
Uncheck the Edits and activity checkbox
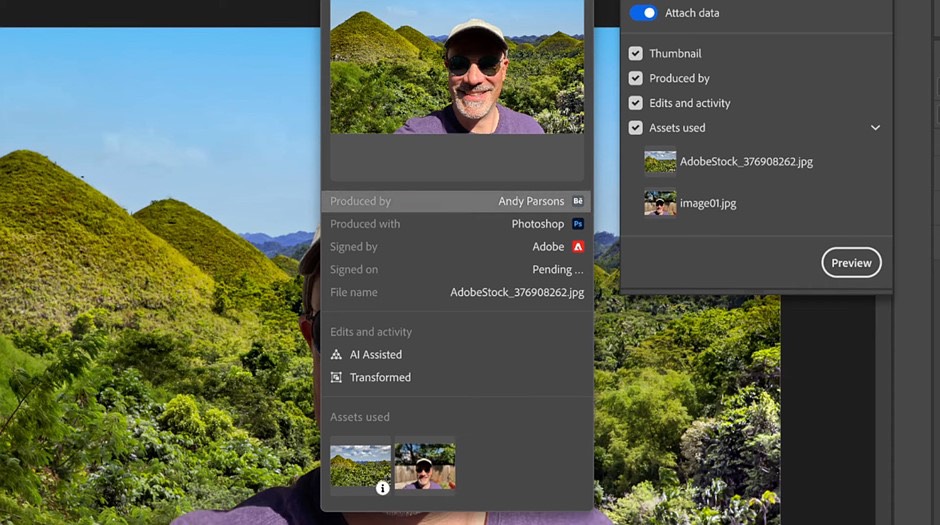635,103
